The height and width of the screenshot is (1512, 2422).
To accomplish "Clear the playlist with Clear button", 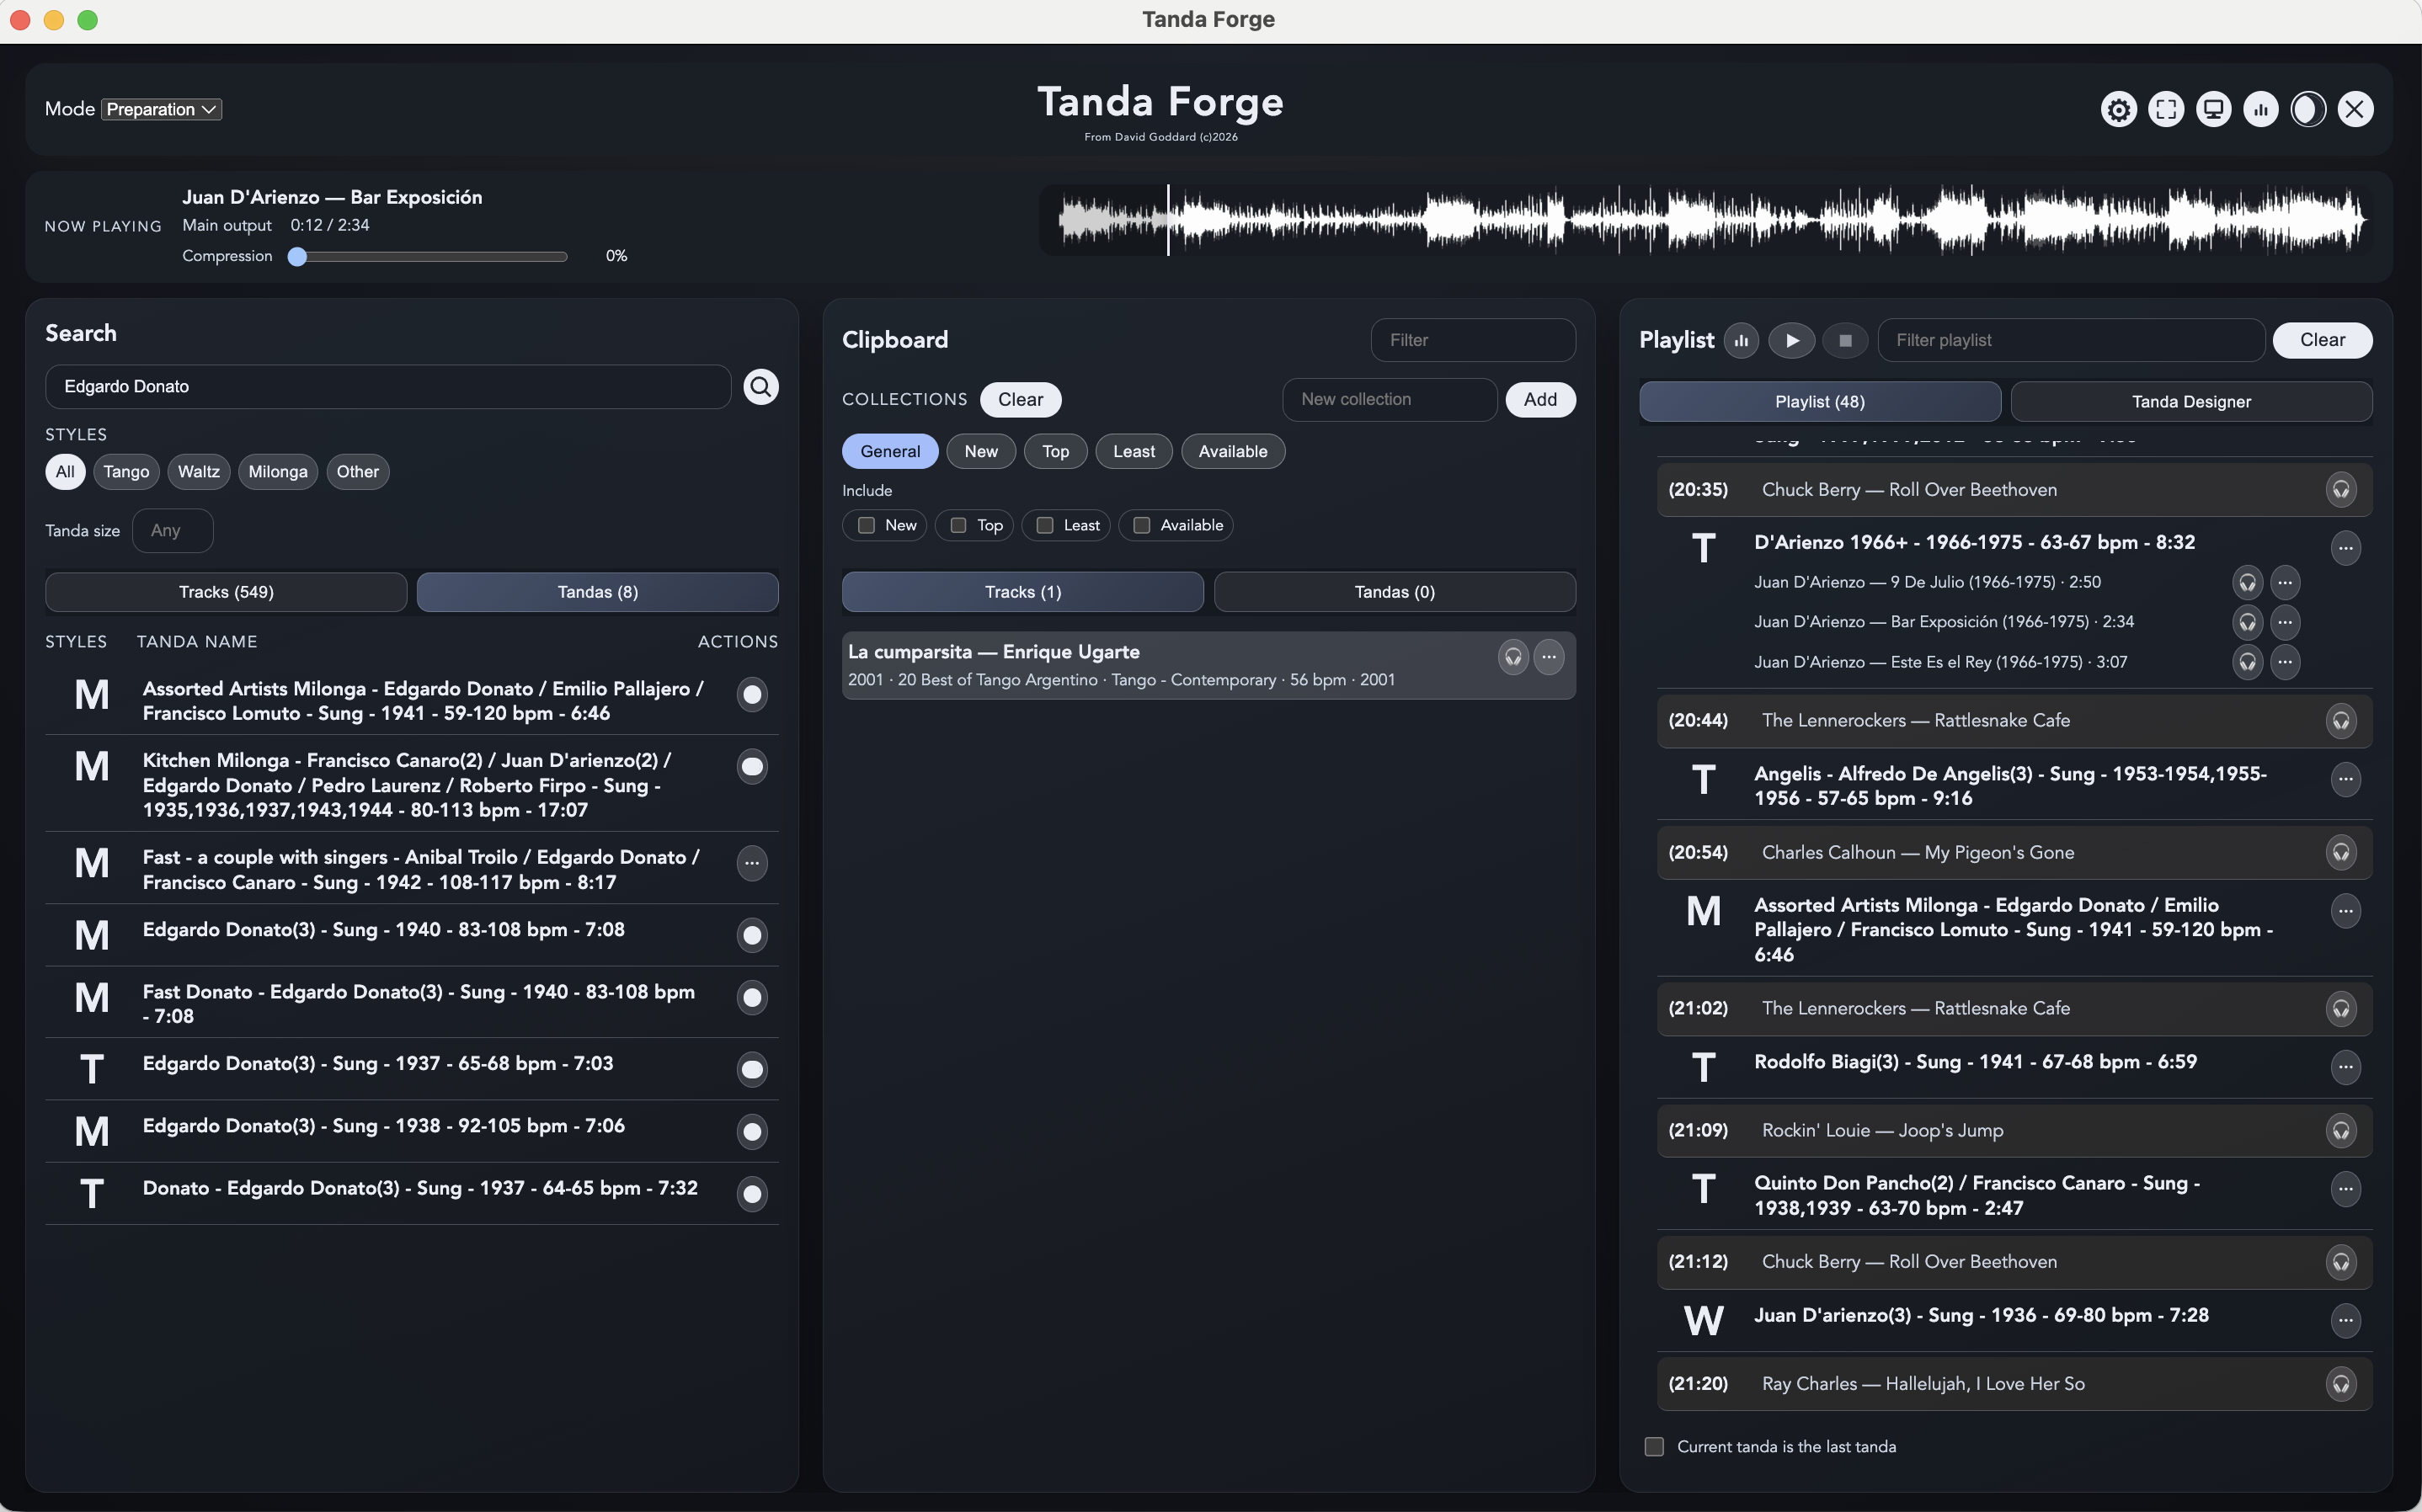I will click(2322, 340).
